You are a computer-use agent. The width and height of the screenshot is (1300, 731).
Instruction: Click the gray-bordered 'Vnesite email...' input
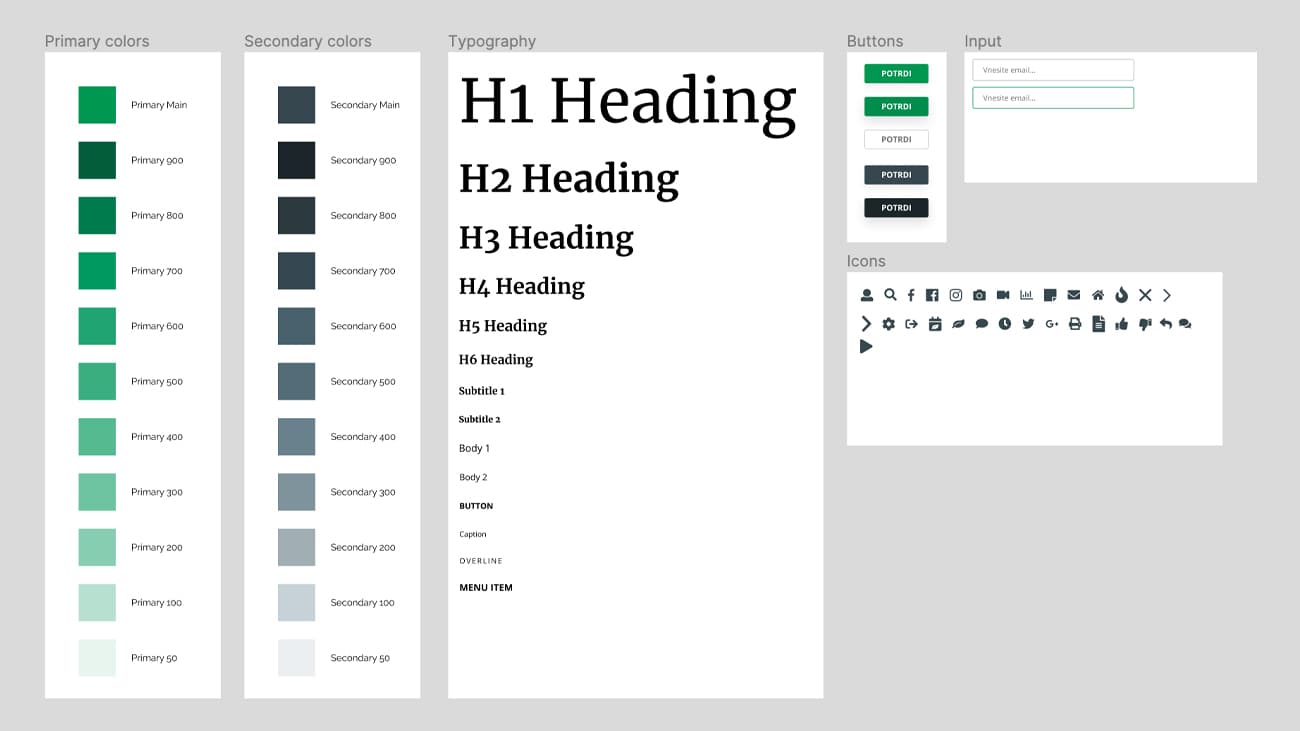coord(1053,70)
